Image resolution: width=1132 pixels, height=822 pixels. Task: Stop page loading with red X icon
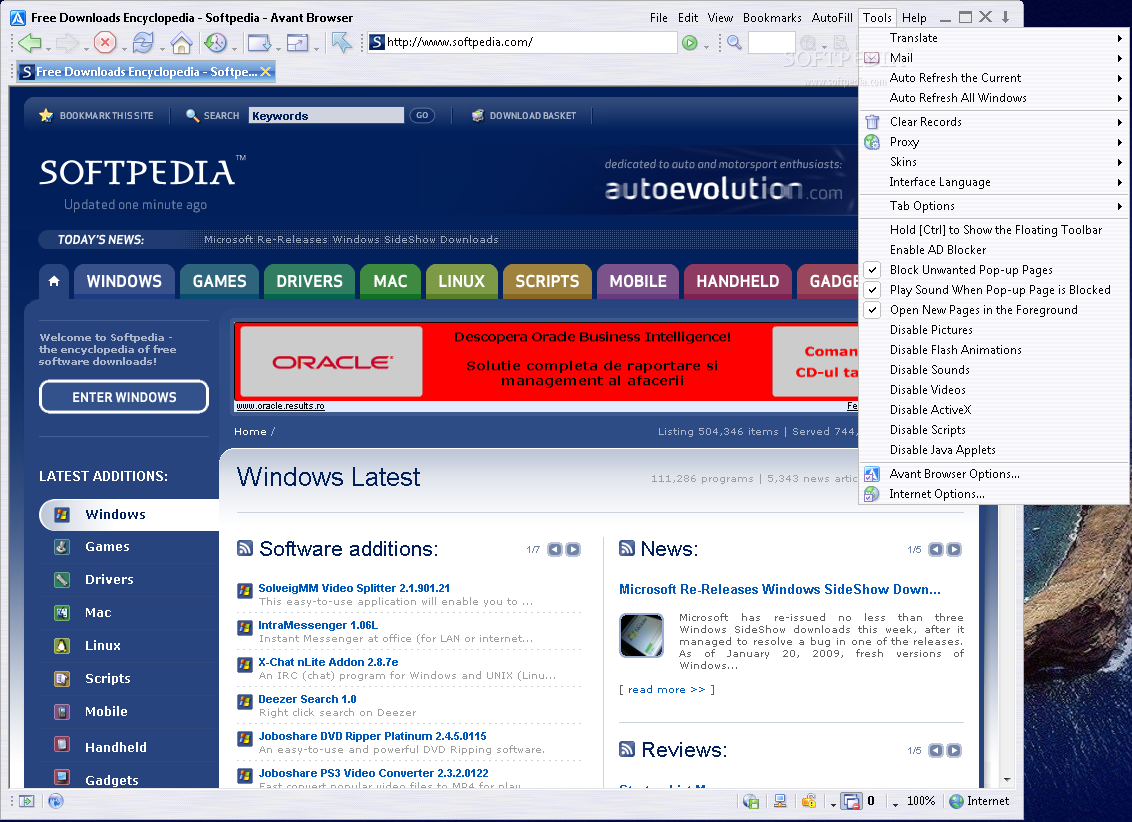[x=105, y=43]
